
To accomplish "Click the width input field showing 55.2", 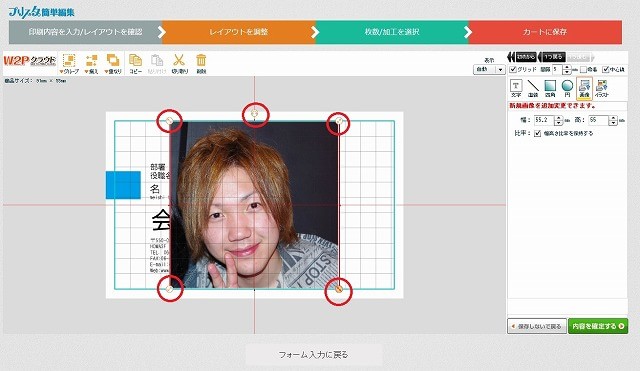I will pyautogui.click(x=544, y=120).
